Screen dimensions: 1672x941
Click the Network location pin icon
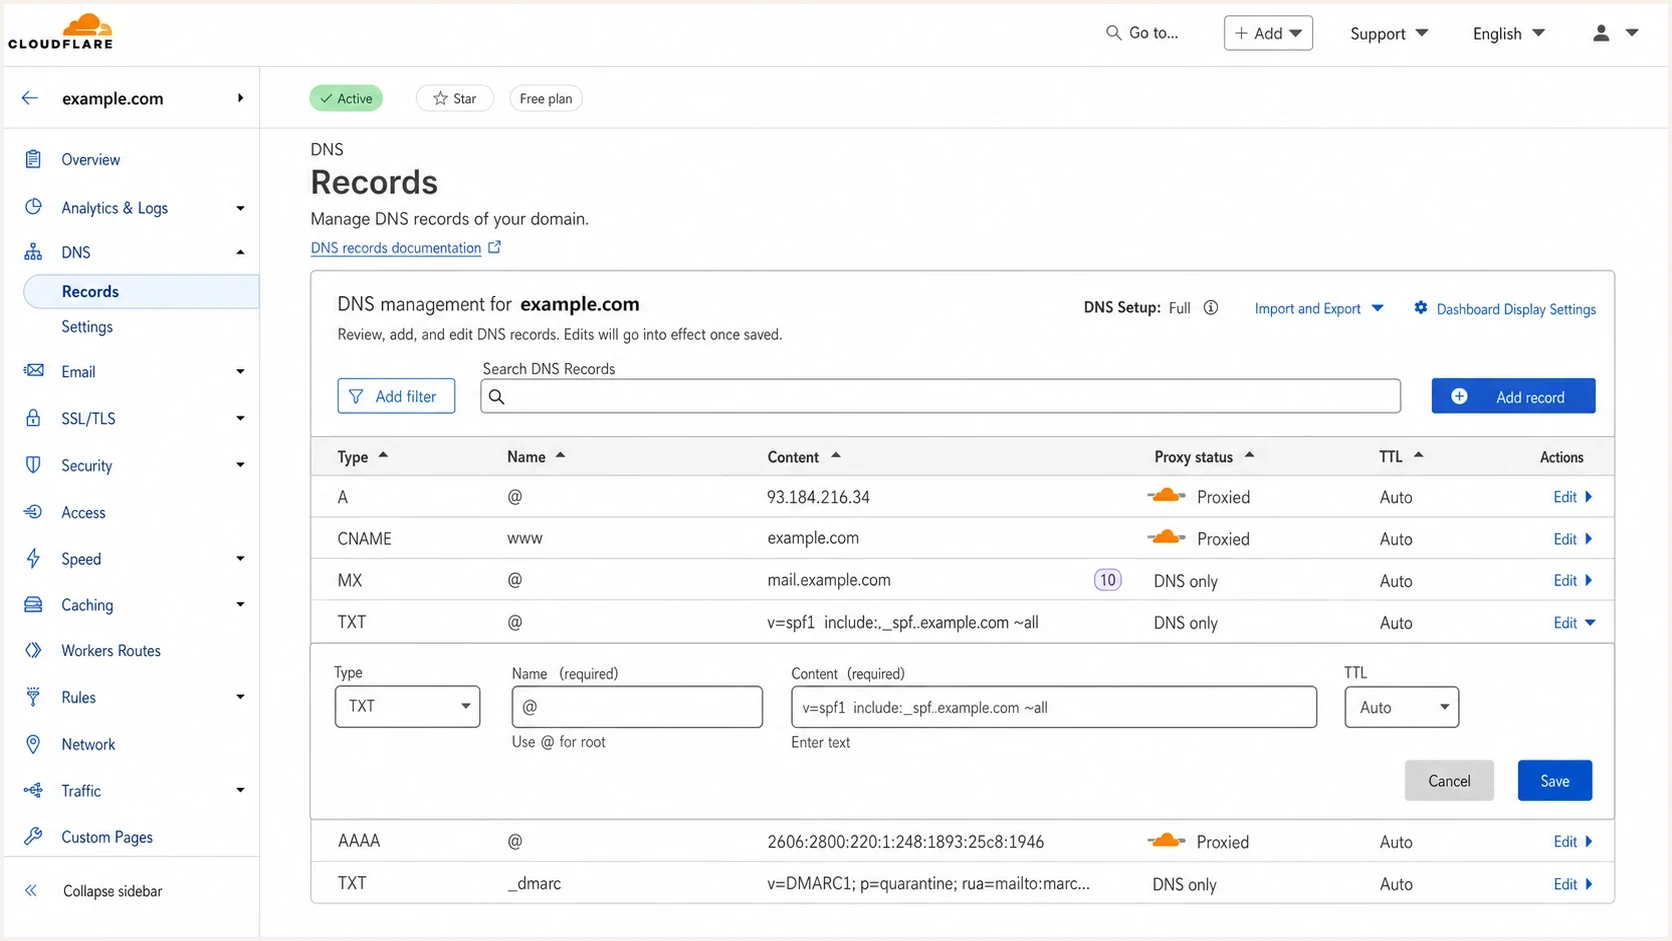(x=33, y=744)
